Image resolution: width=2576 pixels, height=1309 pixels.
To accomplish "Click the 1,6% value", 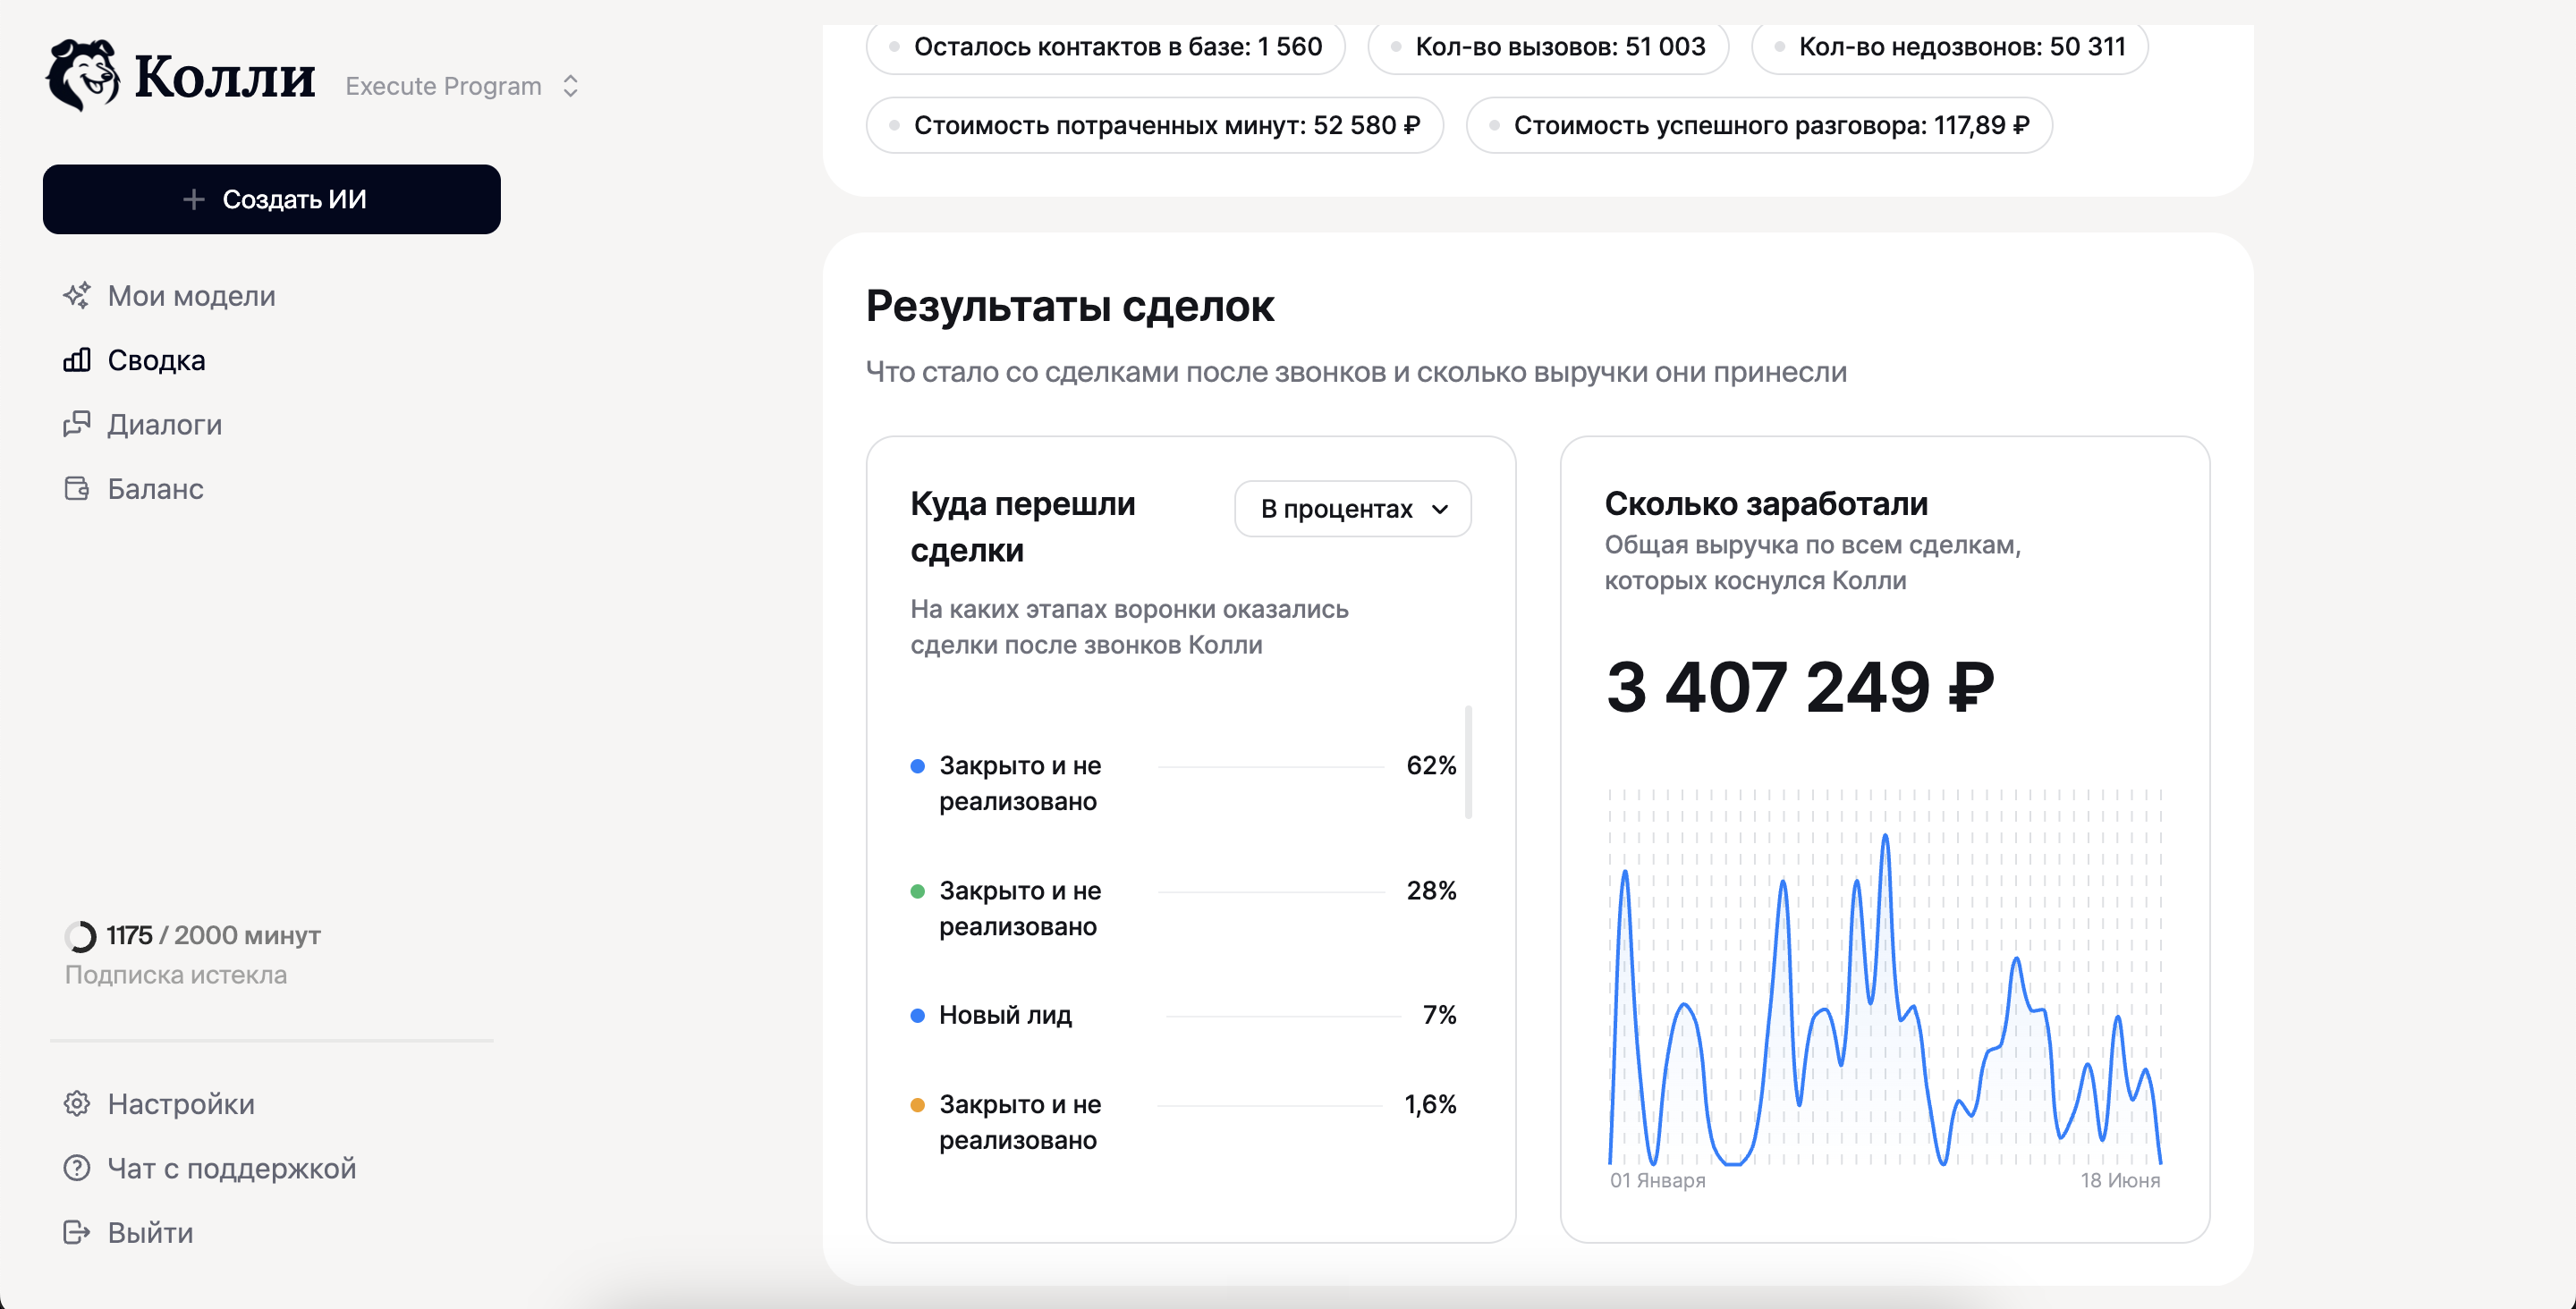I will [x=1430, y=1105].
